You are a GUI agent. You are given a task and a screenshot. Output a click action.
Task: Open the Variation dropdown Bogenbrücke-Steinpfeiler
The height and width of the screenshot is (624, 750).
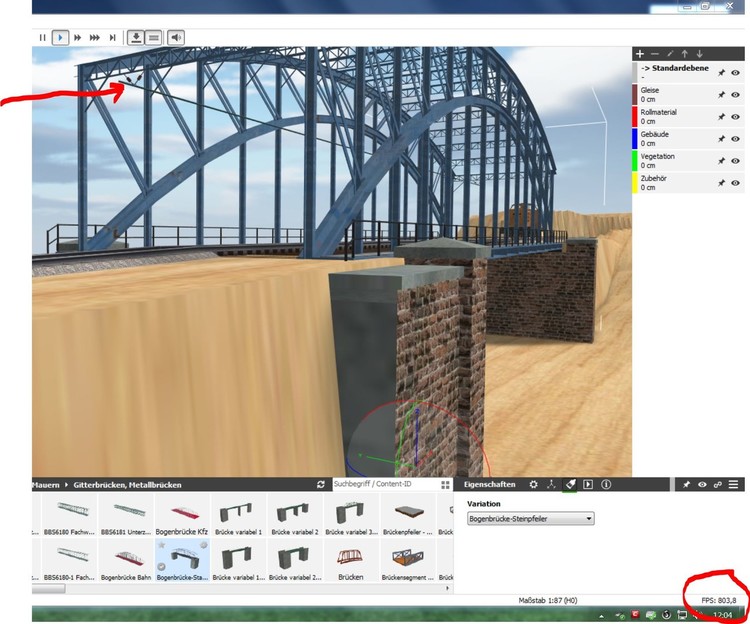(x=530, y=519)
